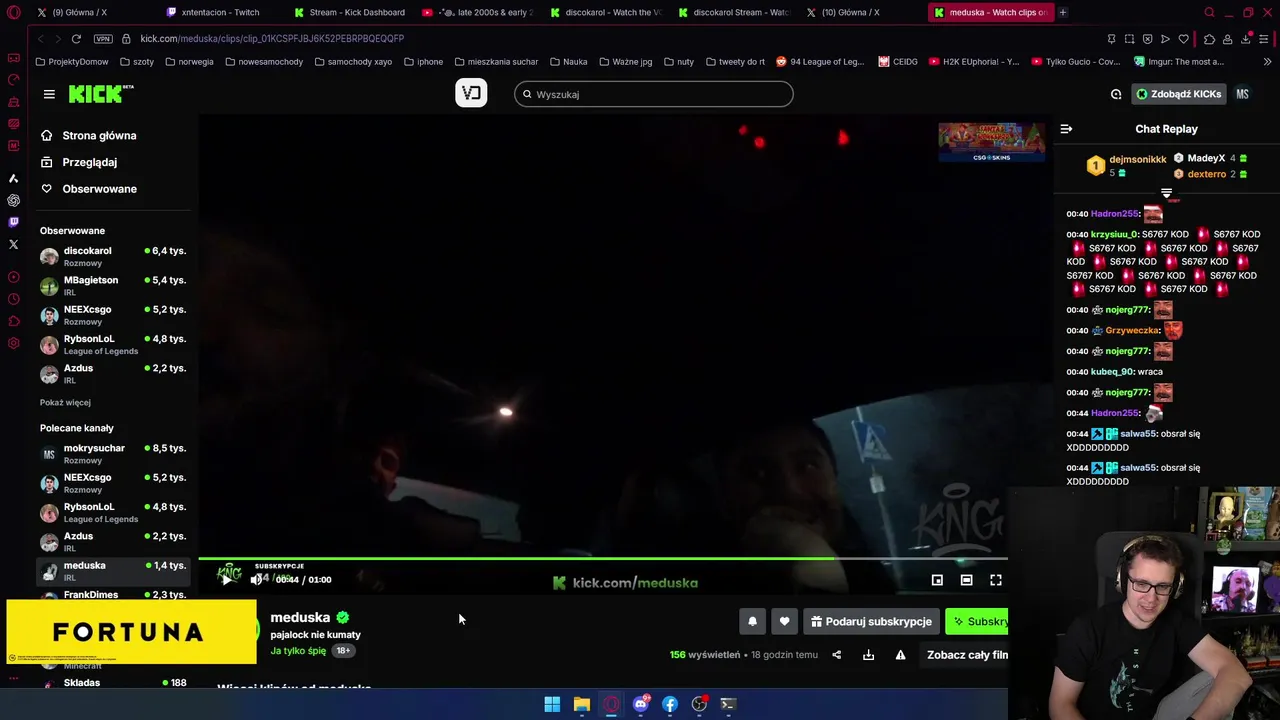Select meduska in recommended channels

coord(113,570)
